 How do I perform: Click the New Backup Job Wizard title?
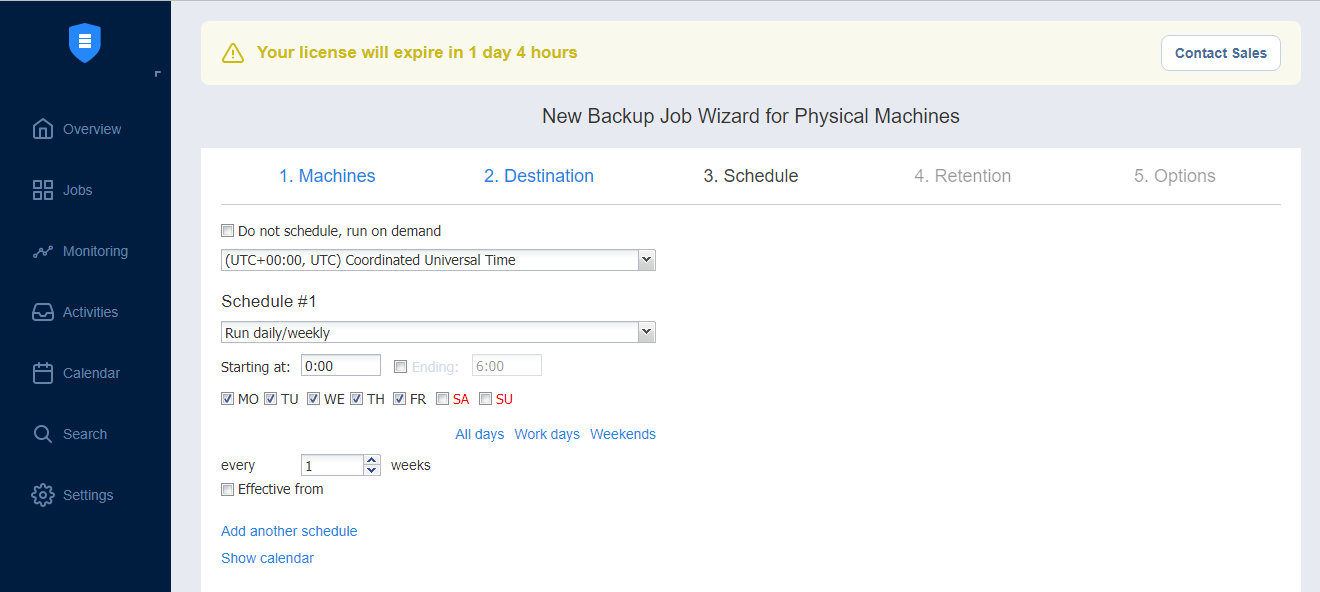(x=751, y=116)
